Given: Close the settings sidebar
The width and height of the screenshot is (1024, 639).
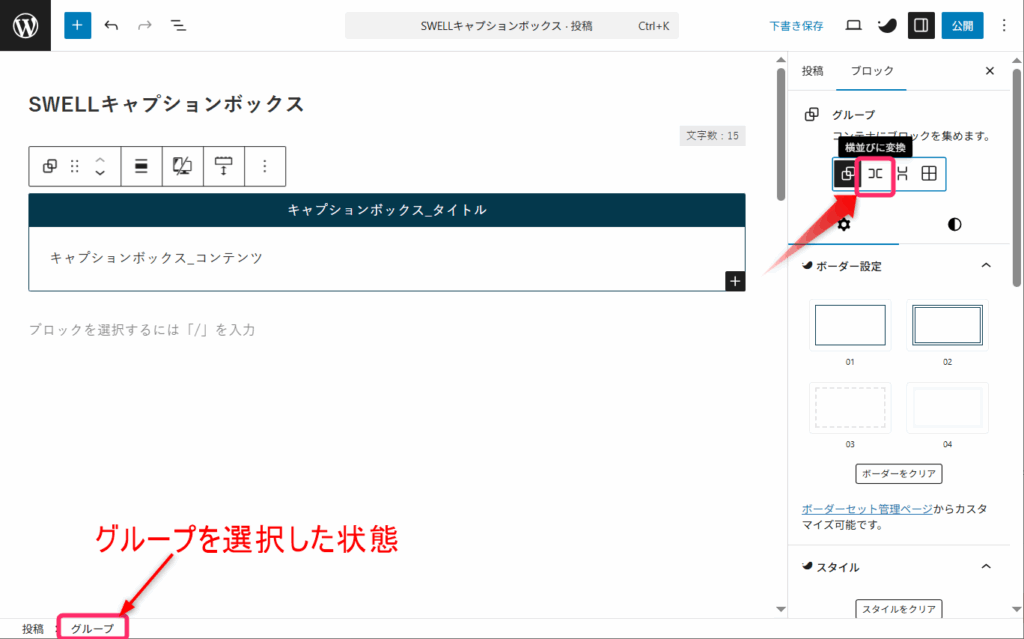Looking at the screenshot, I should [989, 71].
